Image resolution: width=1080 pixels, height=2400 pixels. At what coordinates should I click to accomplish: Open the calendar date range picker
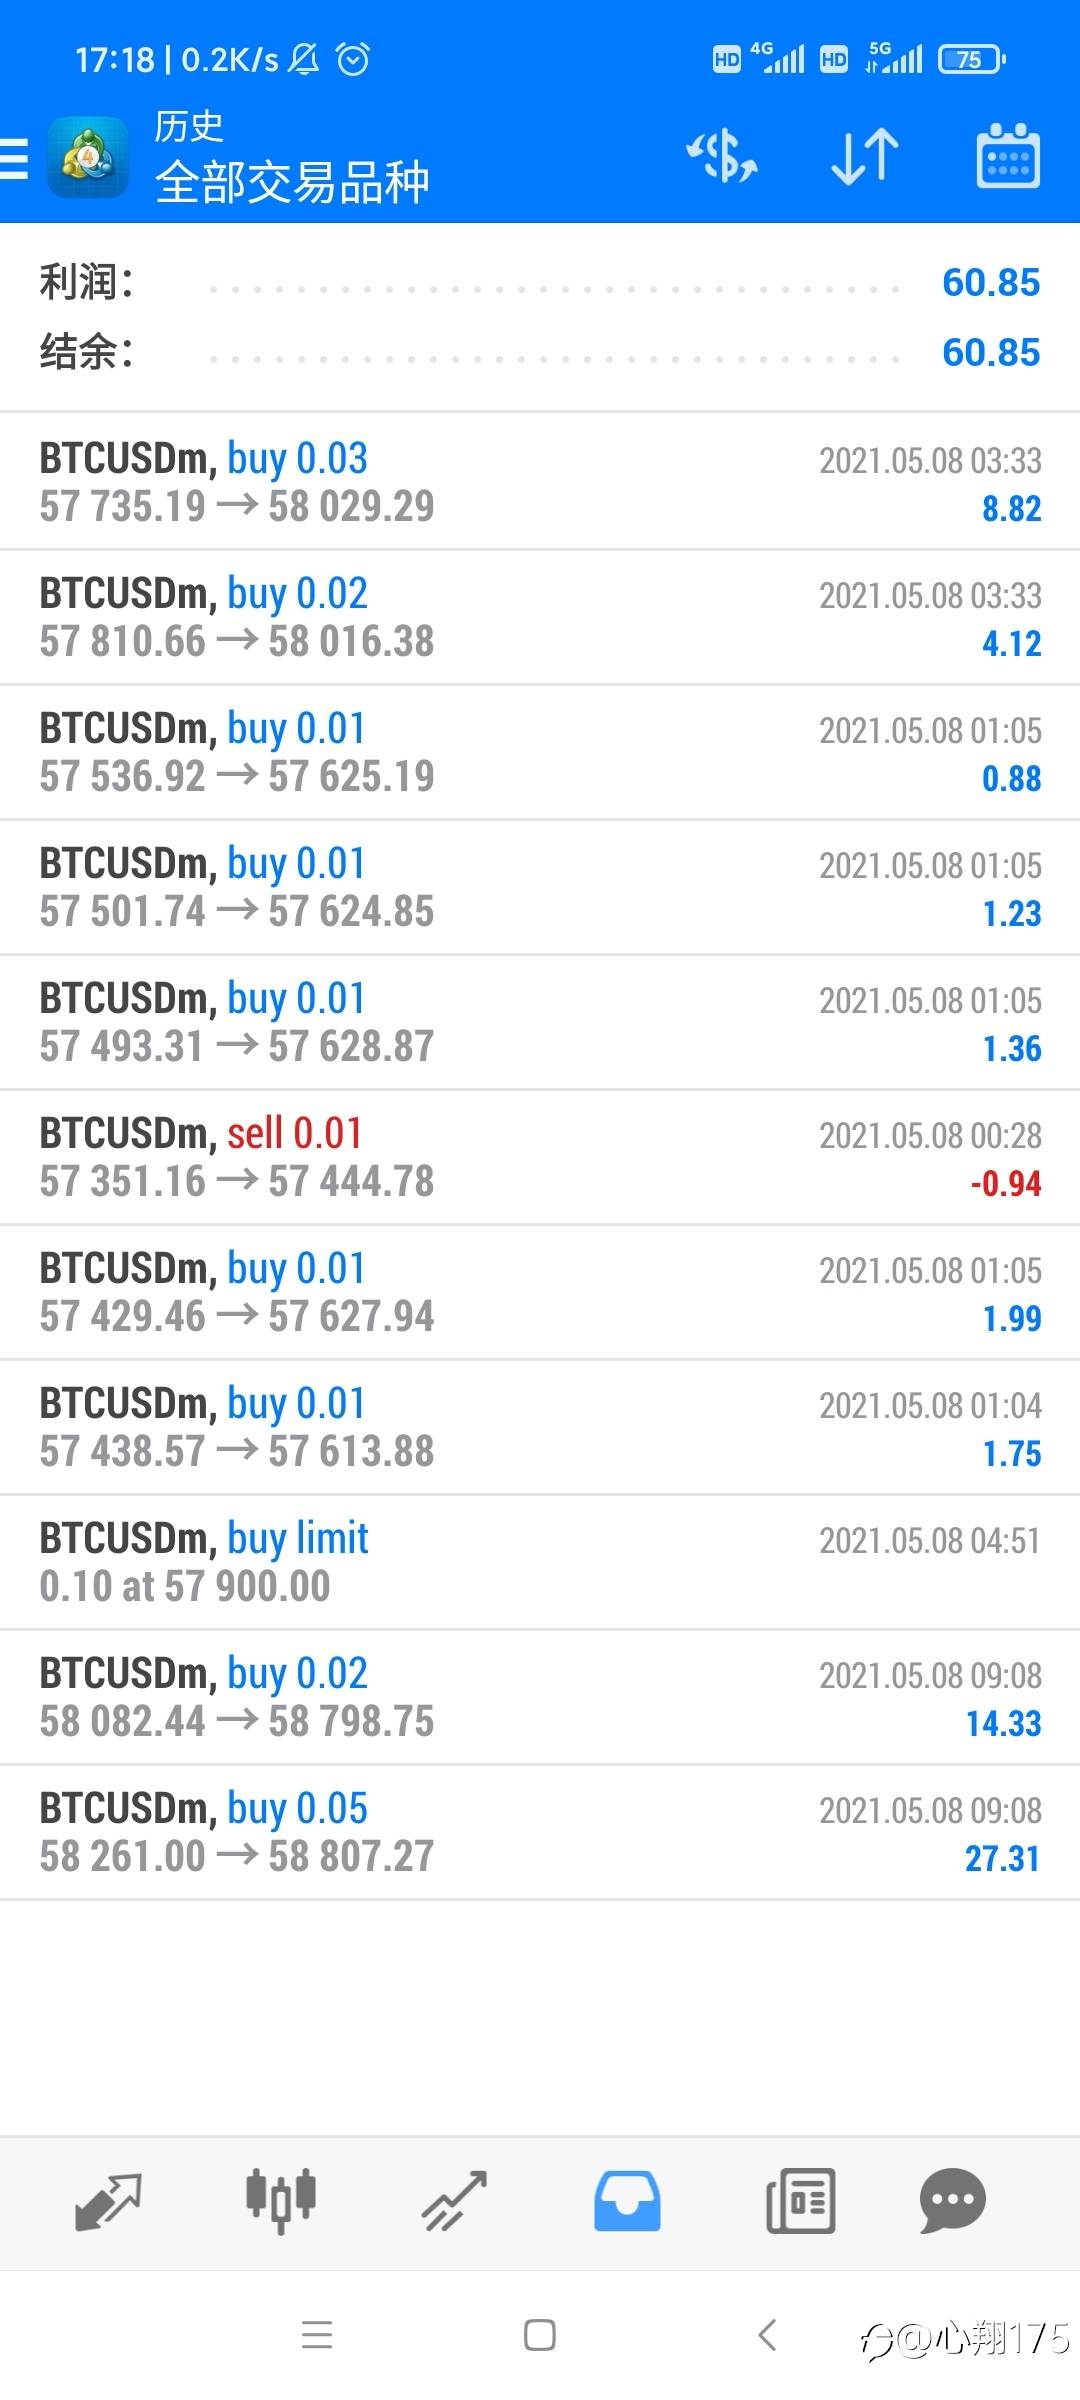pos(1007,158)
